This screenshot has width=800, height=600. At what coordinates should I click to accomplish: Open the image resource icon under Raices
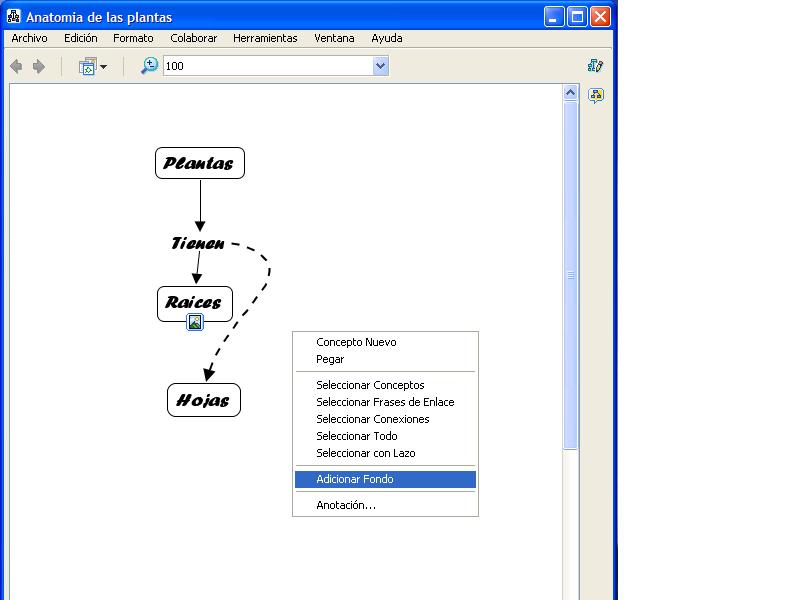pos(195,322)
